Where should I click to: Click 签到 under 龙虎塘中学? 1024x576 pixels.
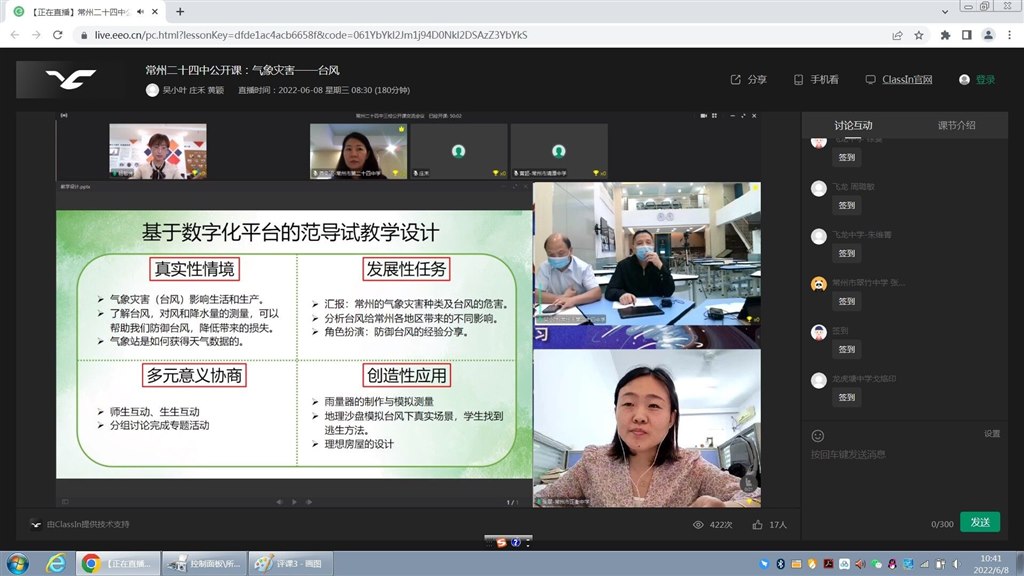[x=846, y=397]
